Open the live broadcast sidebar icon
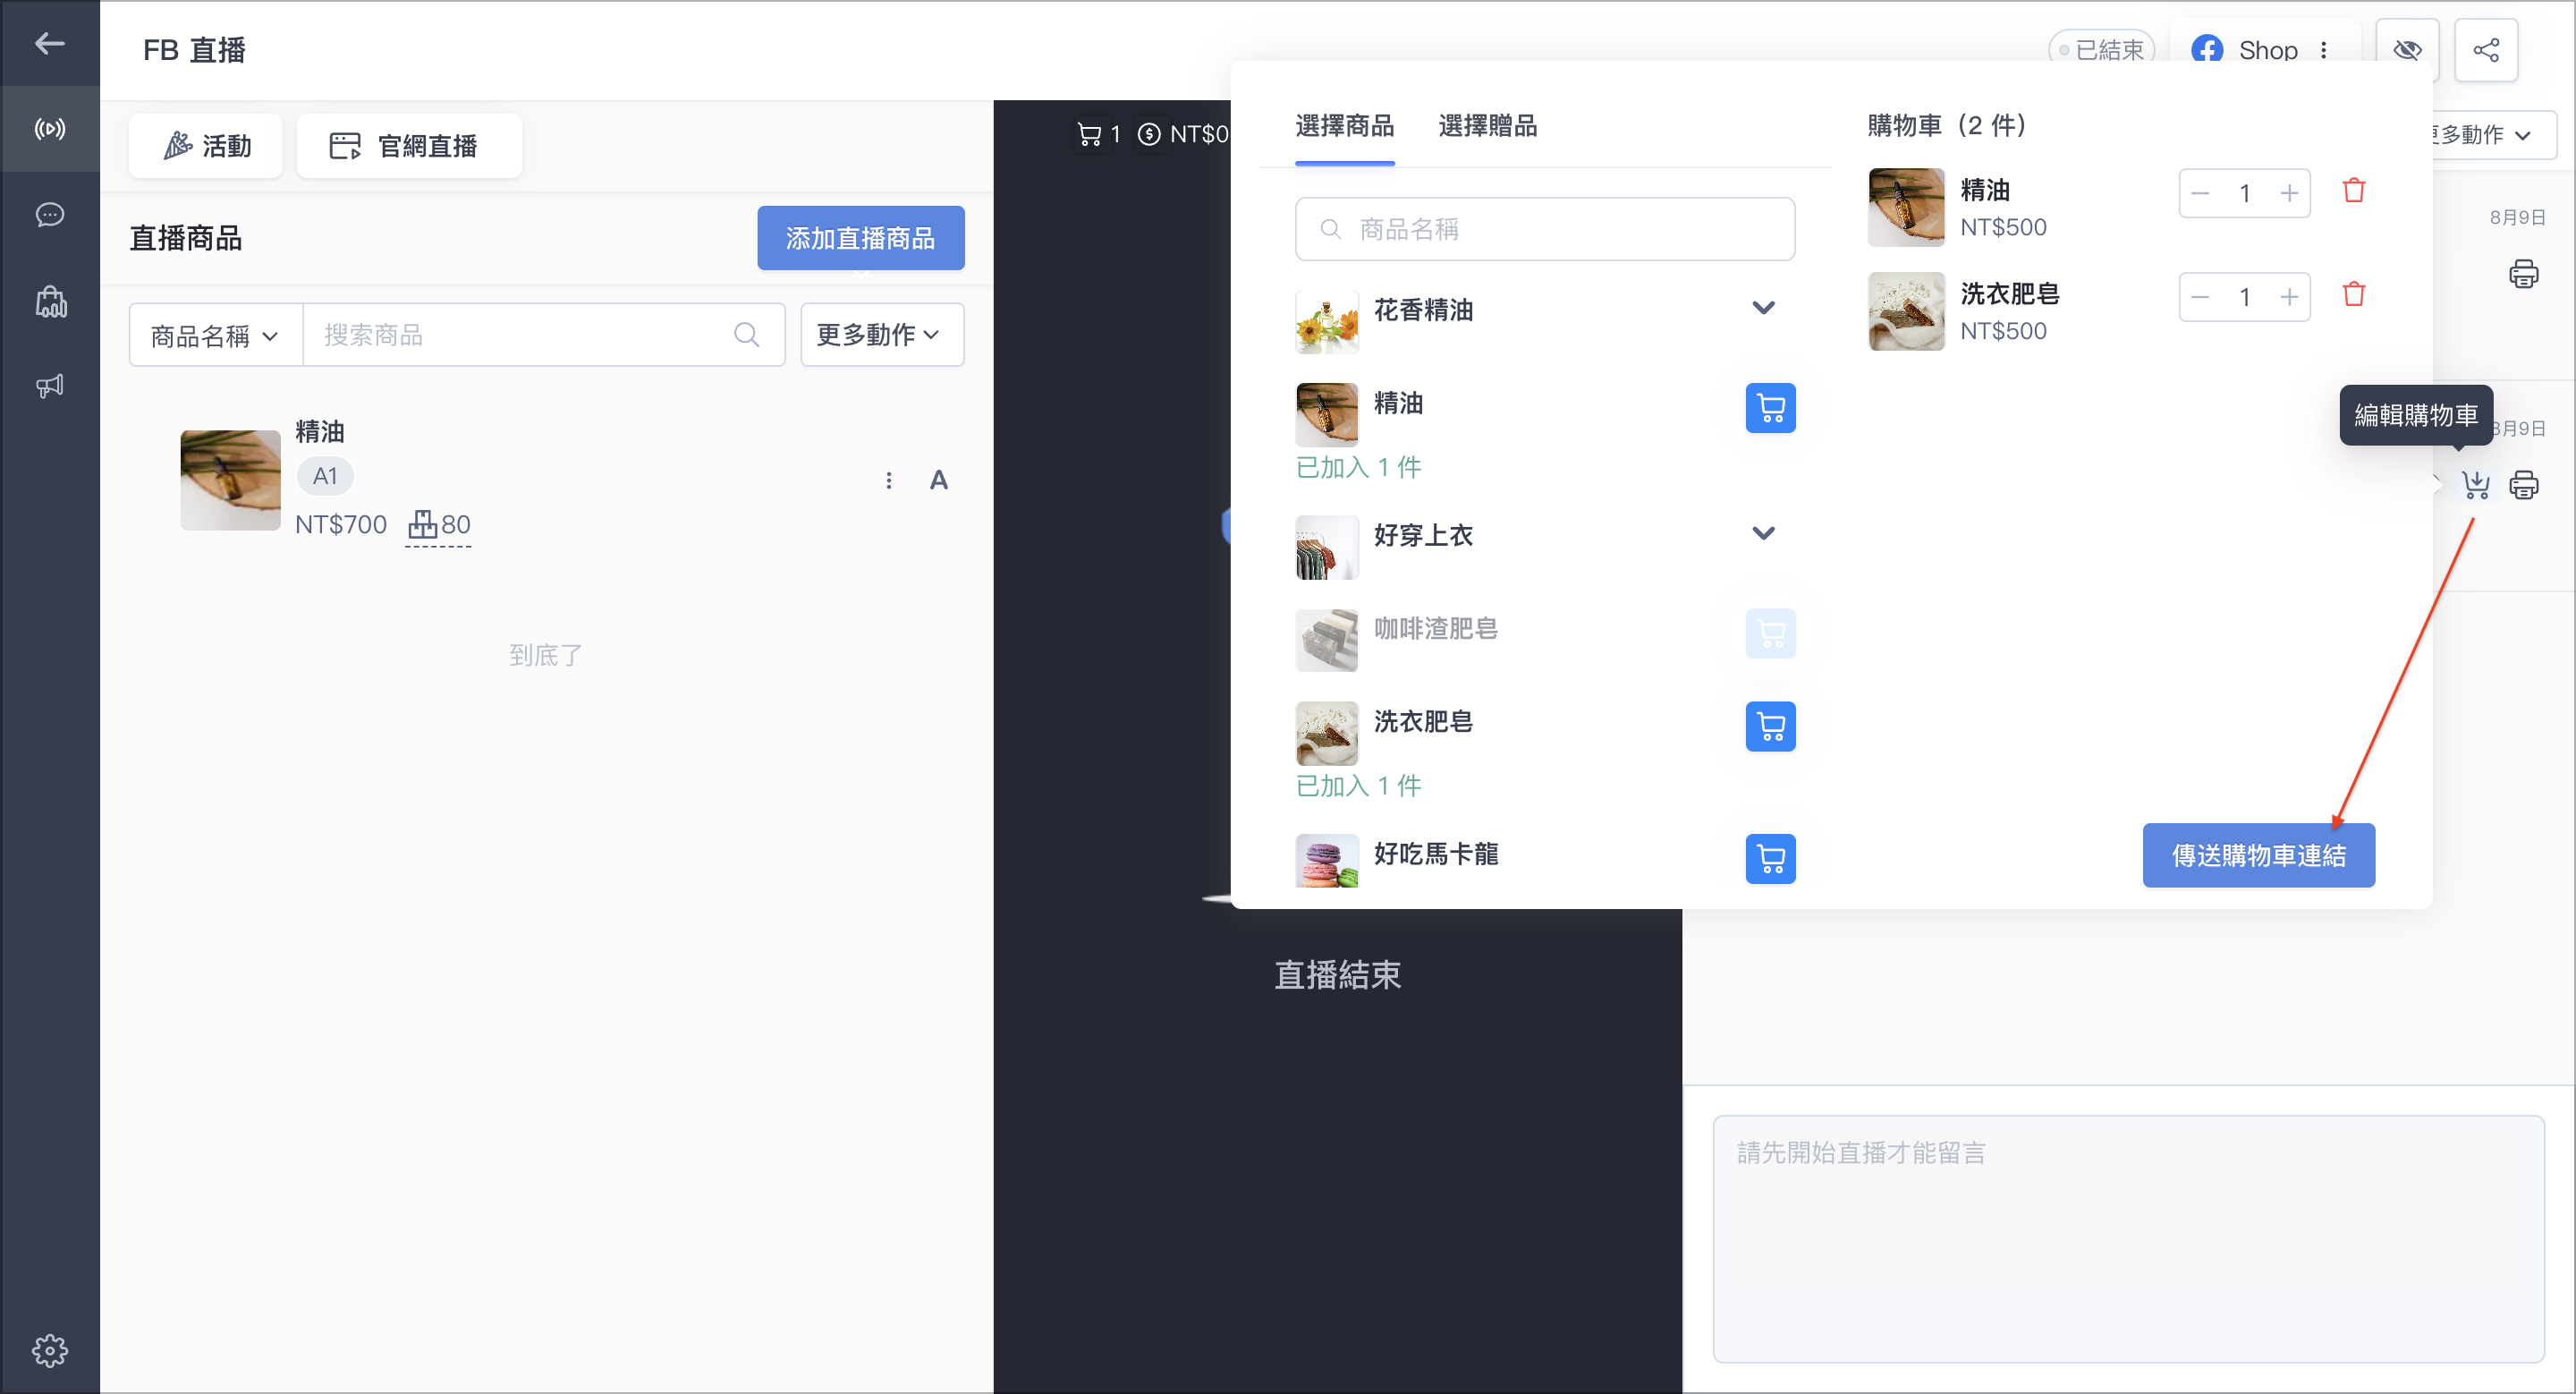2576x1394 pixels. tap(49, 129)
